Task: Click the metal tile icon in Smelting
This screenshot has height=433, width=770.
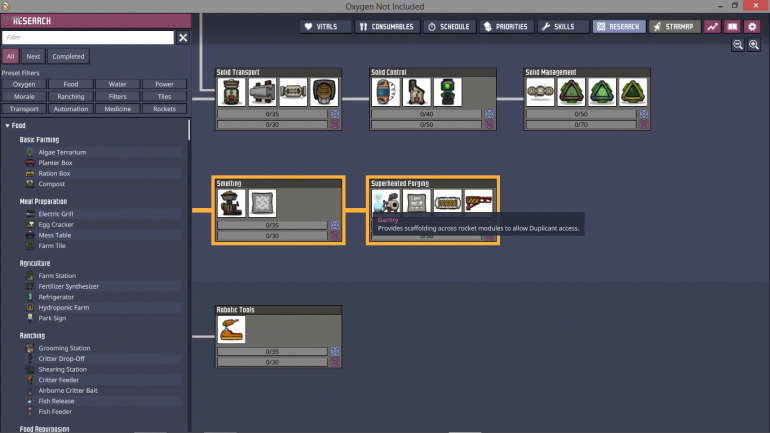Action: tap(262, 203)
